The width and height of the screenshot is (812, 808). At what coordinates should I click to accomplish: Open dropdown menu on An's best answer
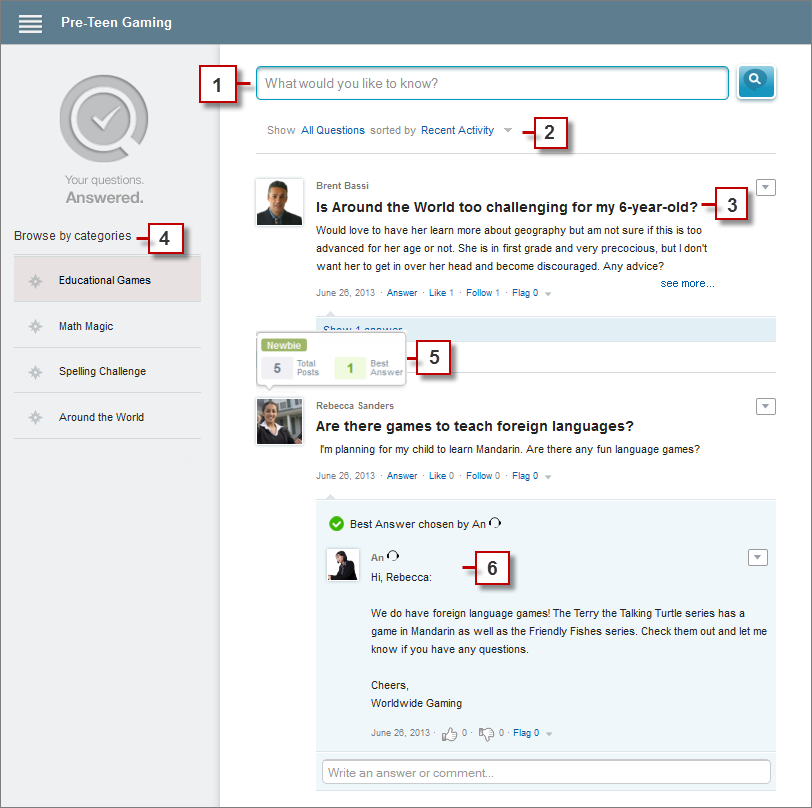coord(758,557)
